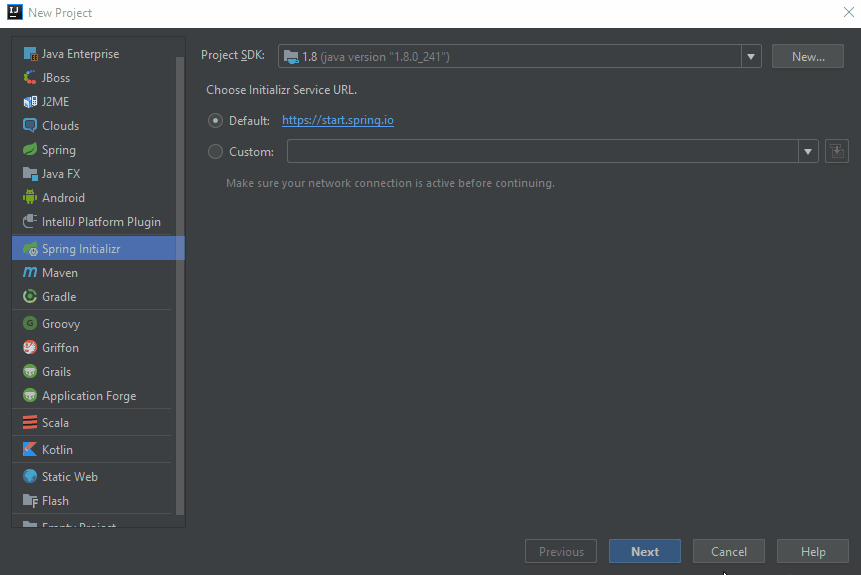The width and height of the screenshot is (861, 575).
Task: Click the Flash list entry text
Action: [x=55, y=501]
